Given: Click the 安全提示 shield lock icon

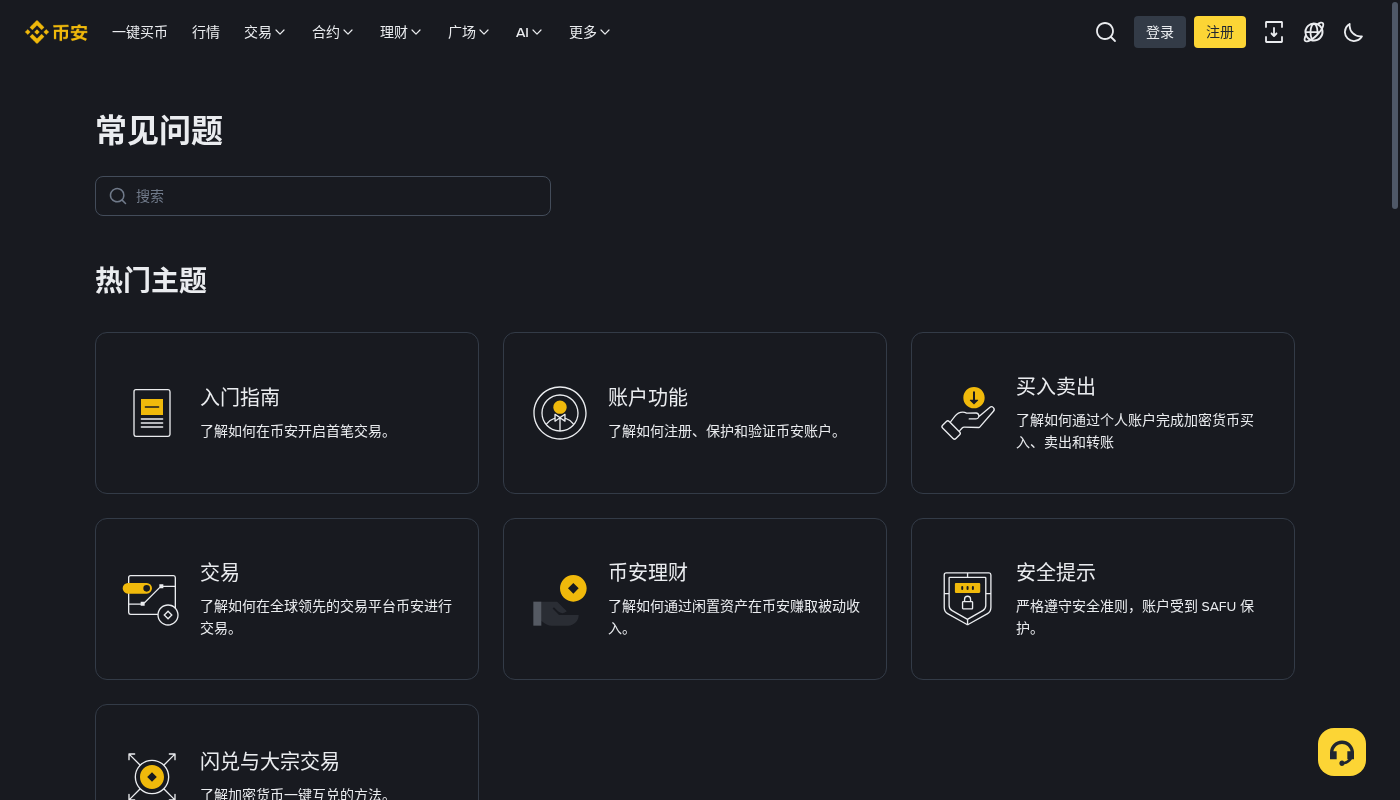Looking at the screenshot, I should tap(967, 599).
